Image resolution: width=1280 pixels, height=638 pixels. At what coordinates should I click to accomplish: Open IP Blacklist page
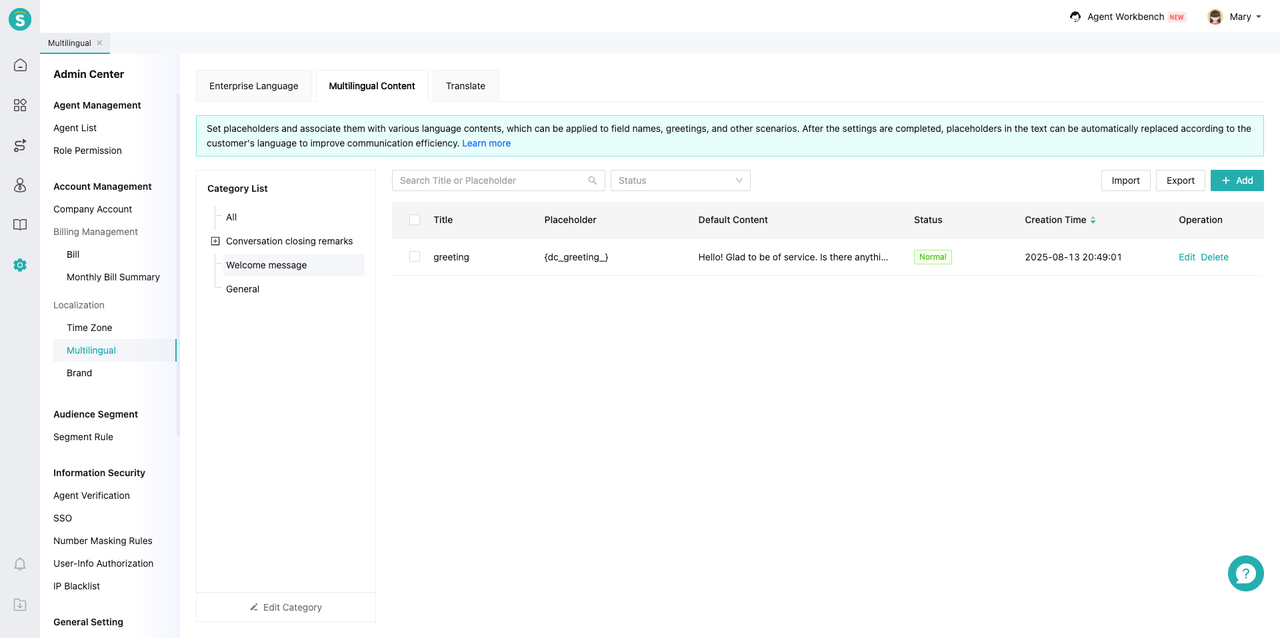click(x=77, y=586)
